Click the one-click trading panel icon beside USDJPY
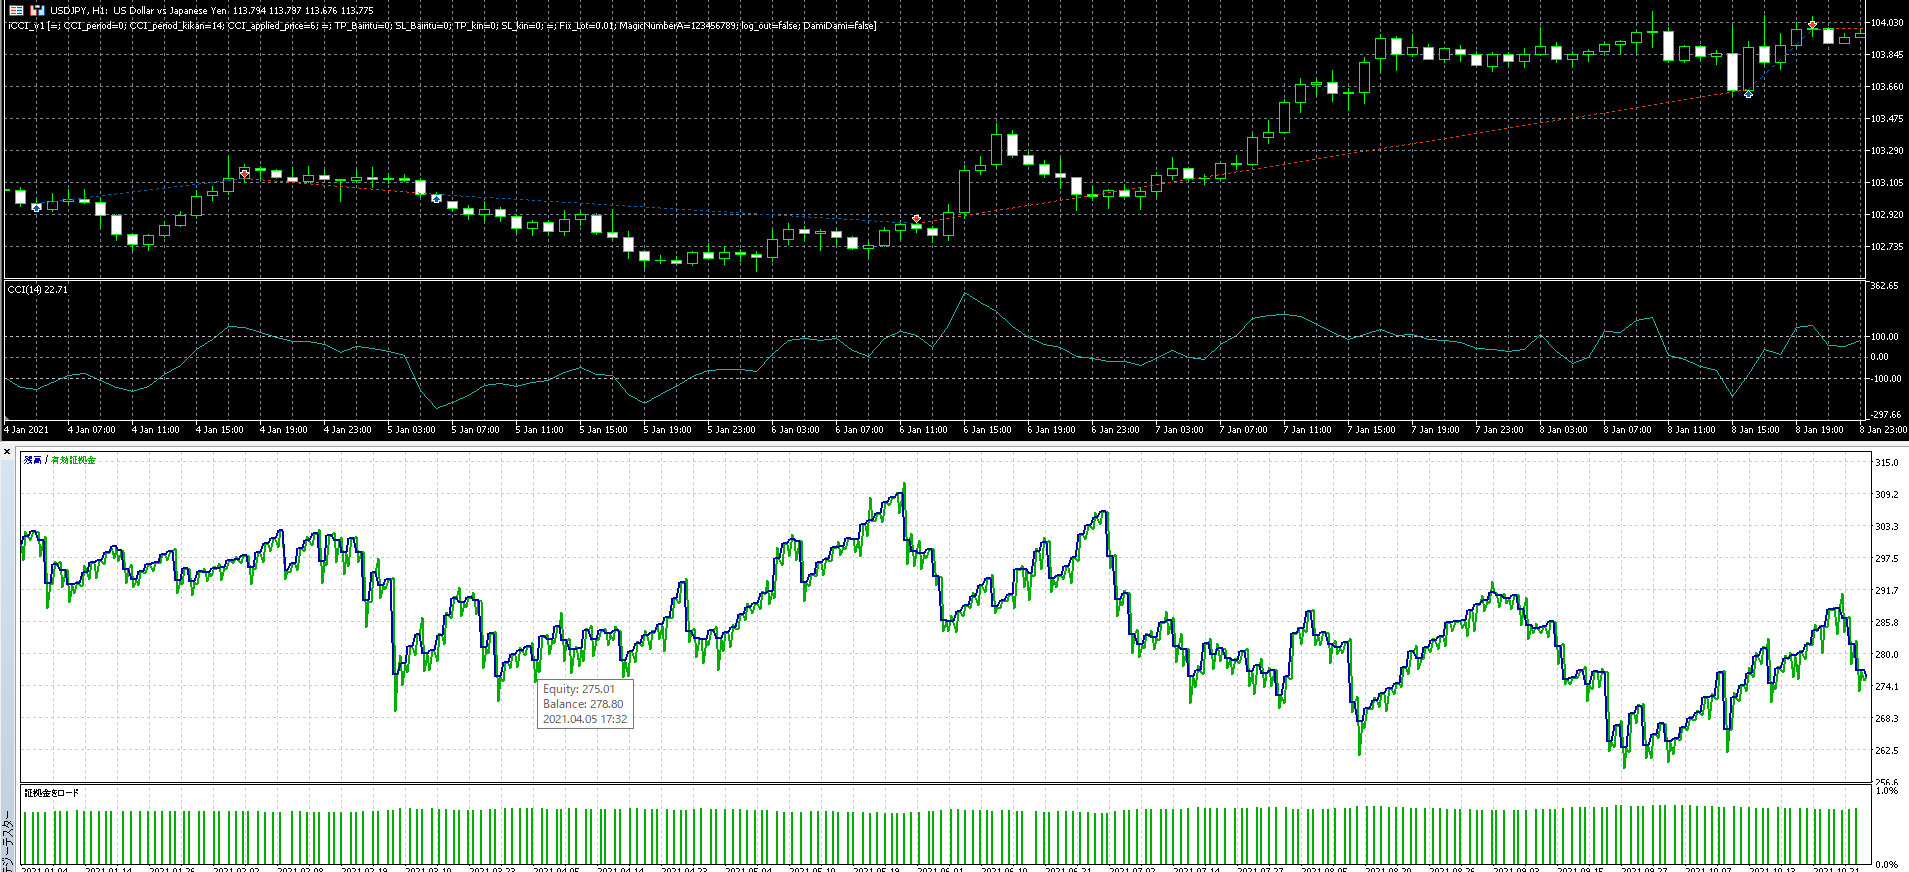Screen dimensions: 1909x872 17,11
